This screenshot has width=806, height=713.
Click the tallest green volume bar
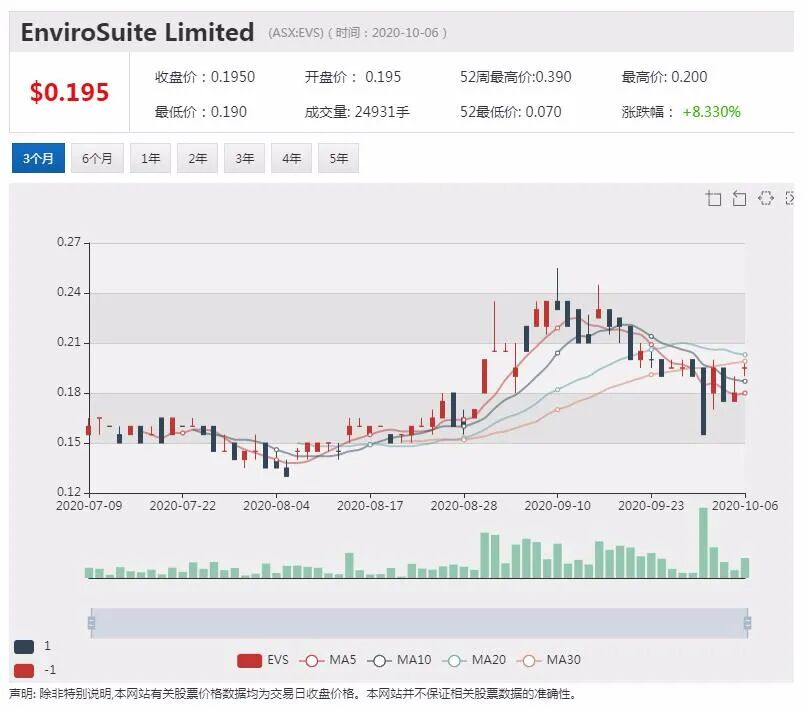pos(703,543)
